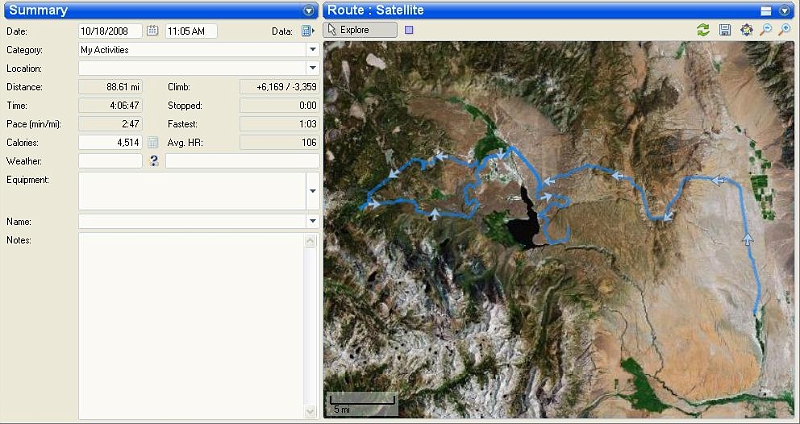Click the Weather temperature field
This screenshot has height=424, width=800.
click(x=110, y=161)
